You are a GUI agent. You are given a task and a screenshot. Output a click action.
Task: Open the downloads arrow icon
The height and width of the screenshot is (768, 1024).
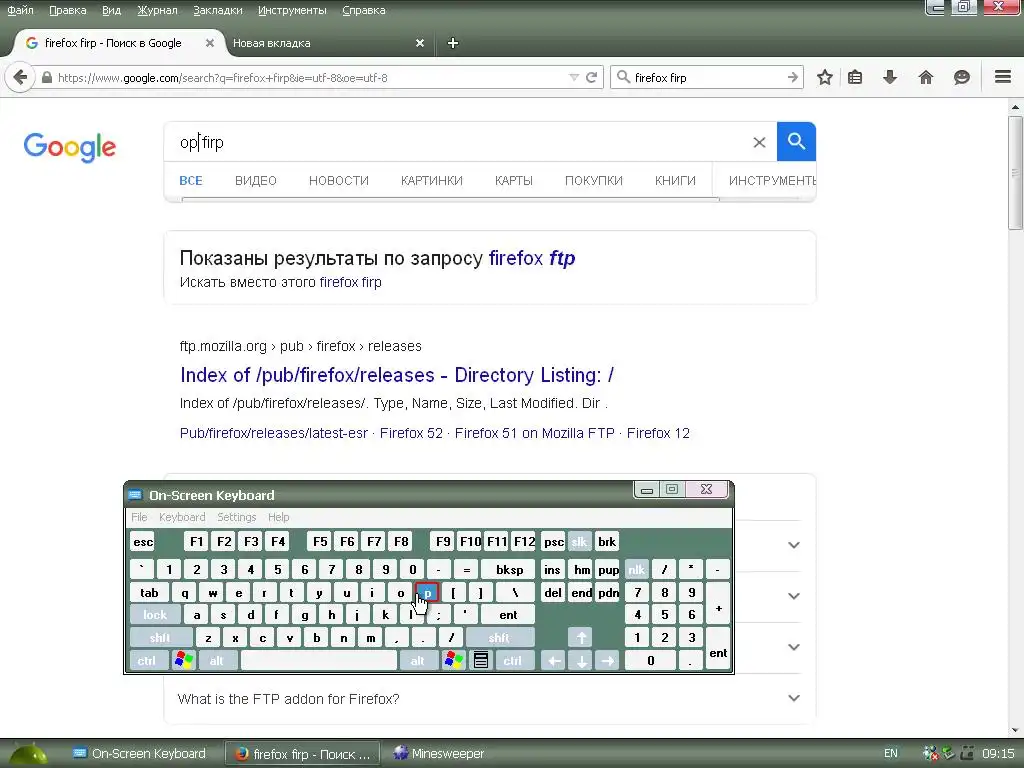[889, 78]
